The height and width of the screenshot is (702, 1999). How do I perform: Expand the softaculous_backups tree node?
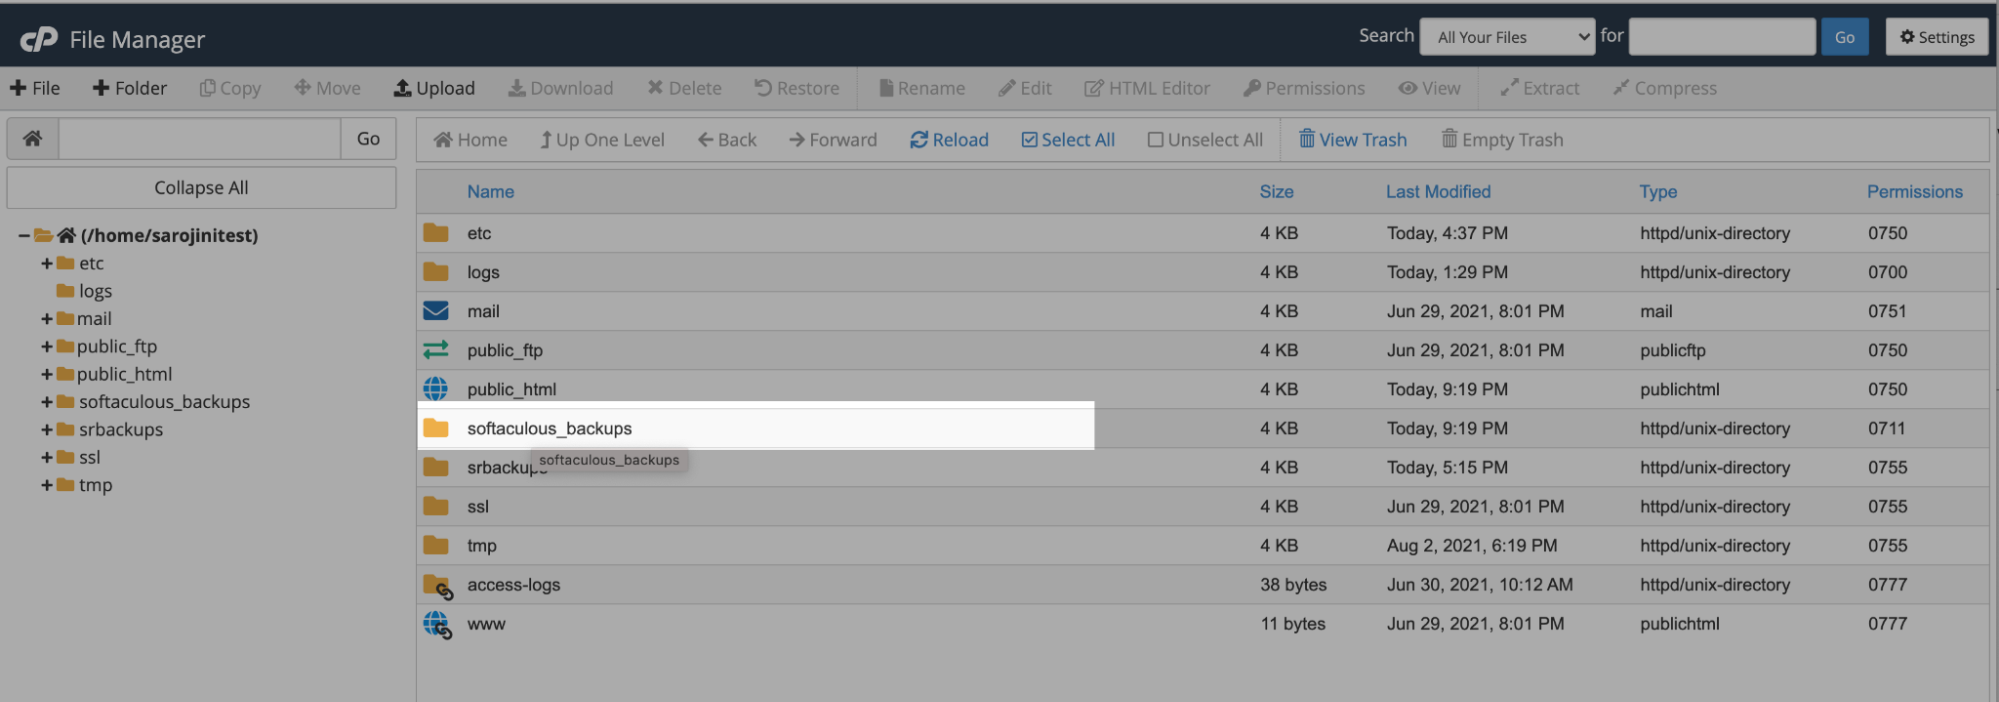click(x=46, y=402)
